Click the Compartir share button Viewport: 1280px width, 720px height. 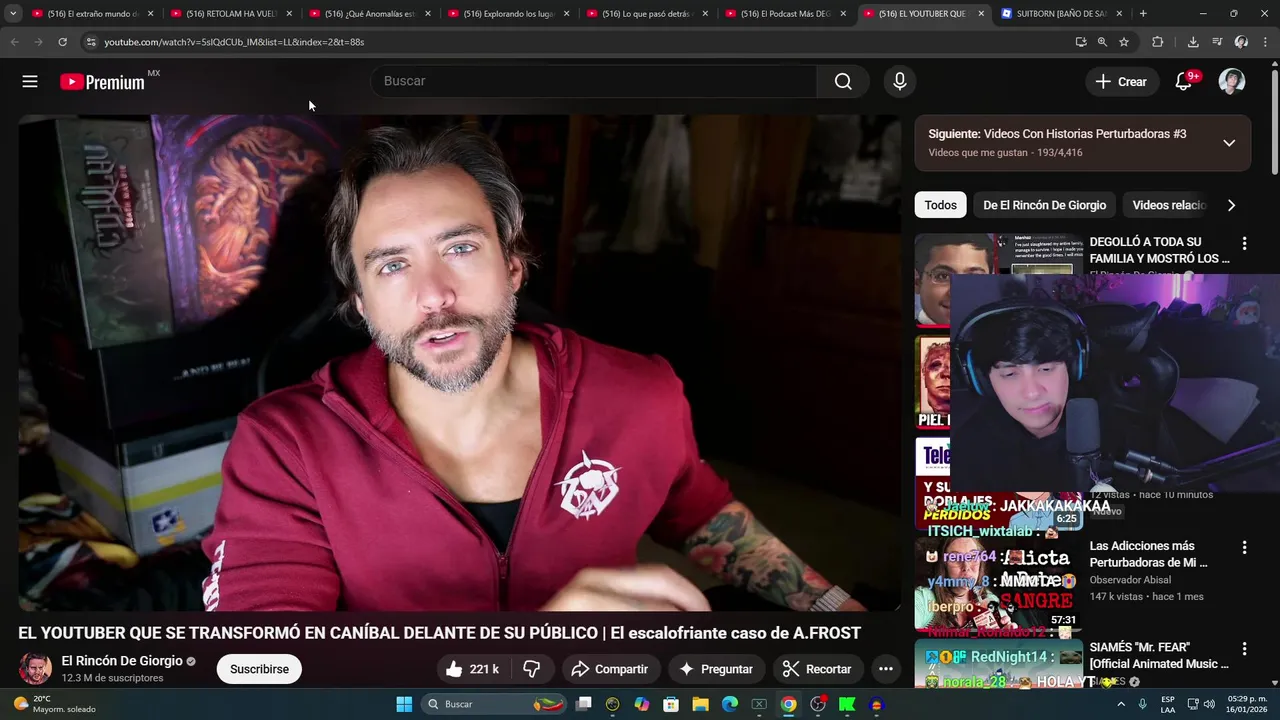610,669
